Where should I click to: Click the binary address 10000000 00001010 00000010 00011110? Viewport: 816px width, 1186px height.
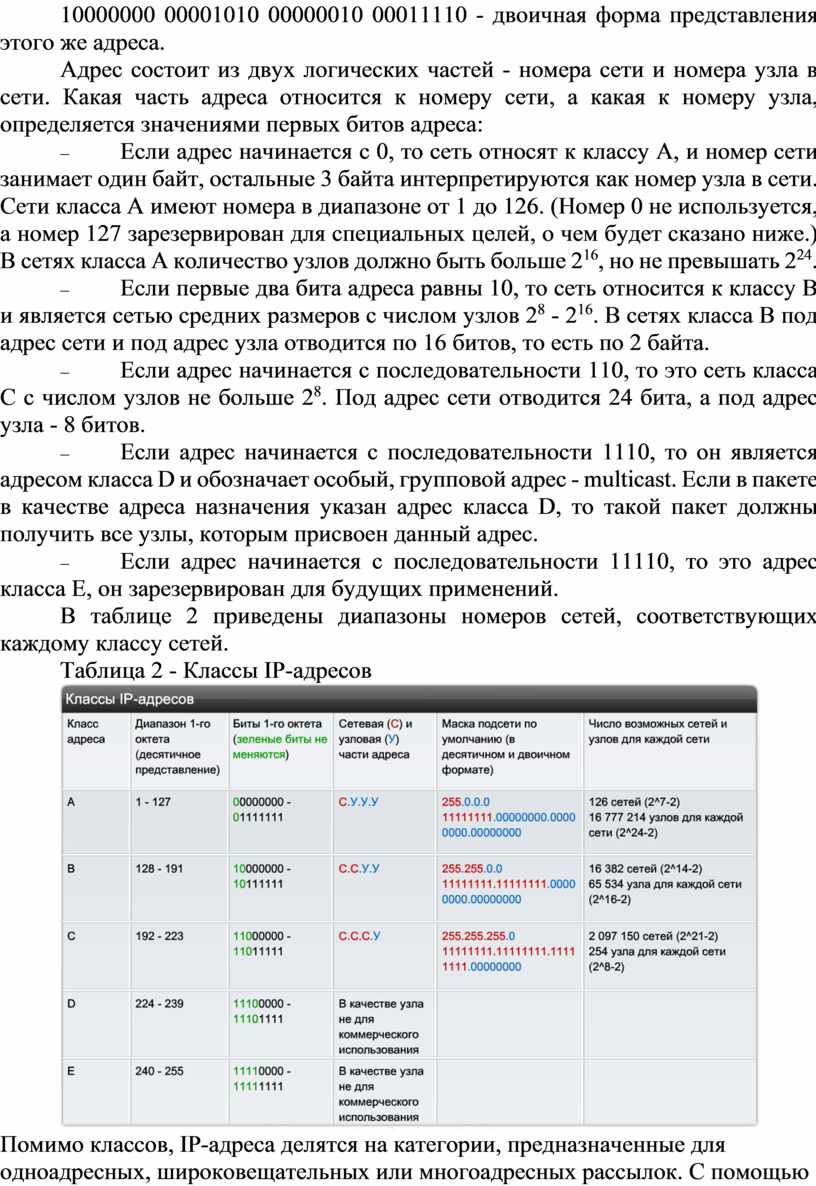264,14
